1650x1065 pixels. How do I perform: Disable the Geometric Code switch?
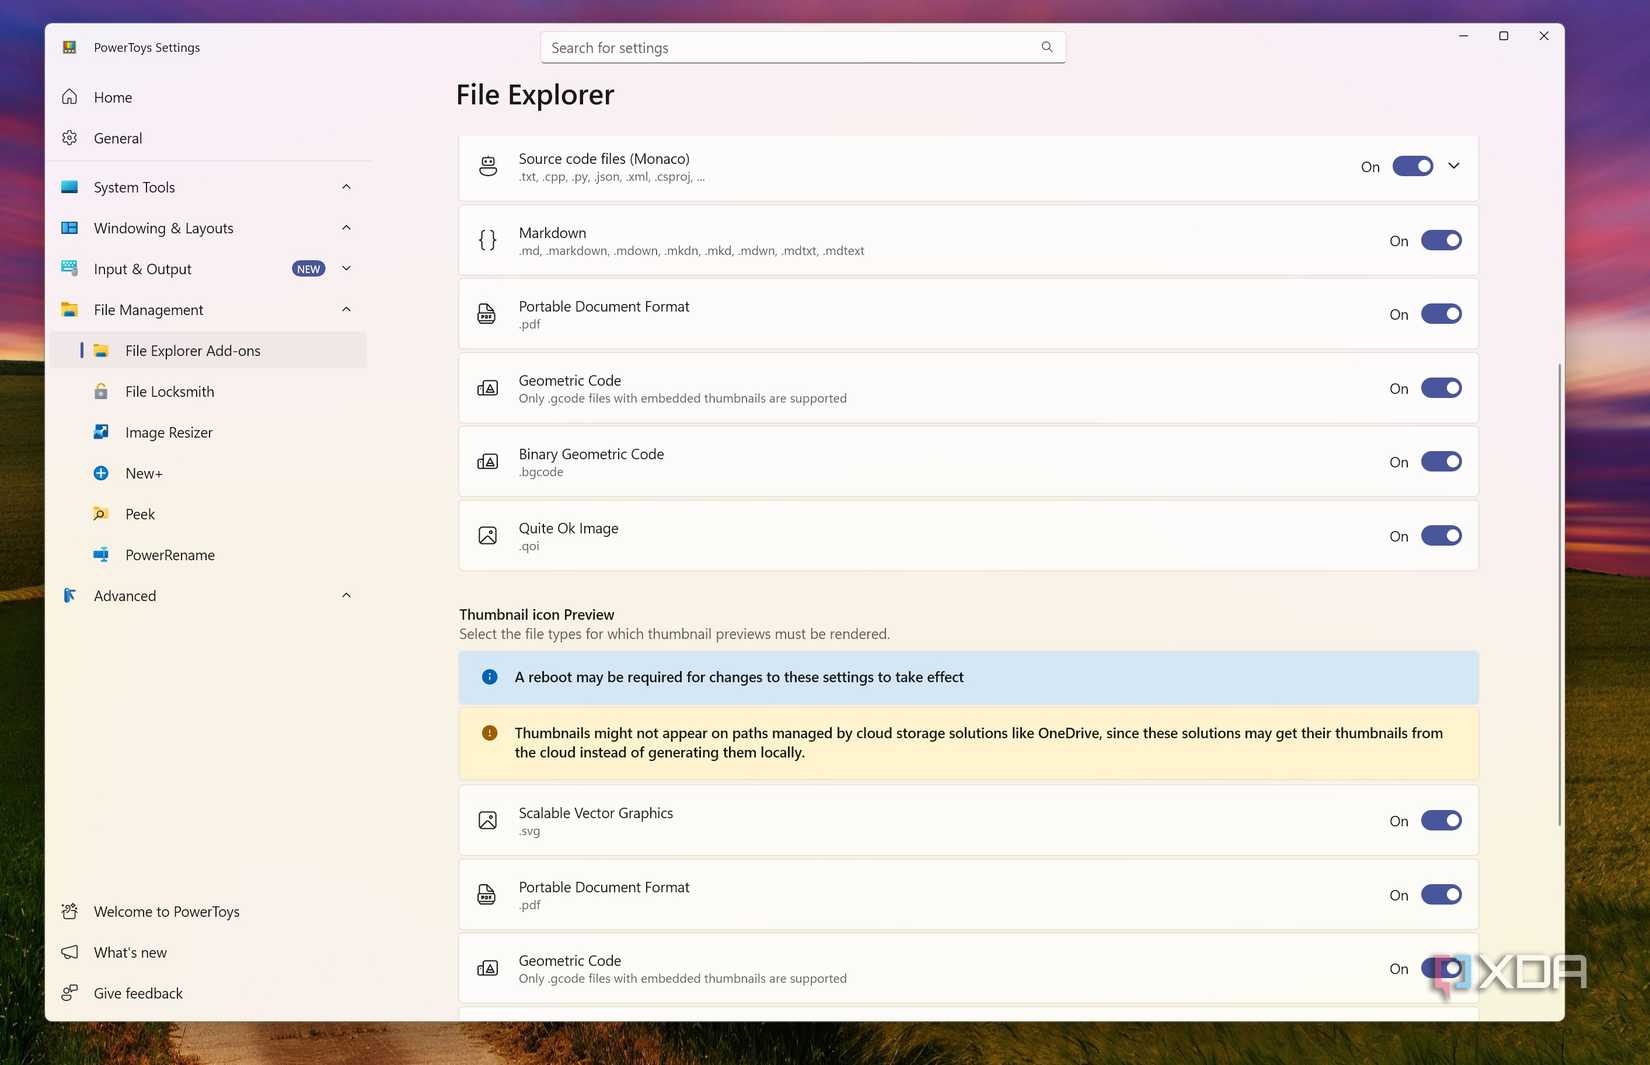pos(1441,388)
